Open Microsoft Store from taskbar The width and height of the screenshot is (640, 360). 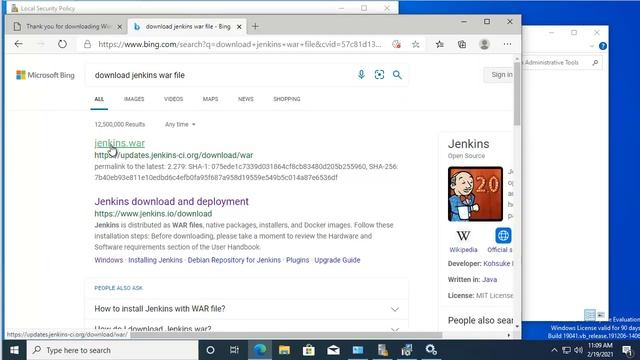309,350
